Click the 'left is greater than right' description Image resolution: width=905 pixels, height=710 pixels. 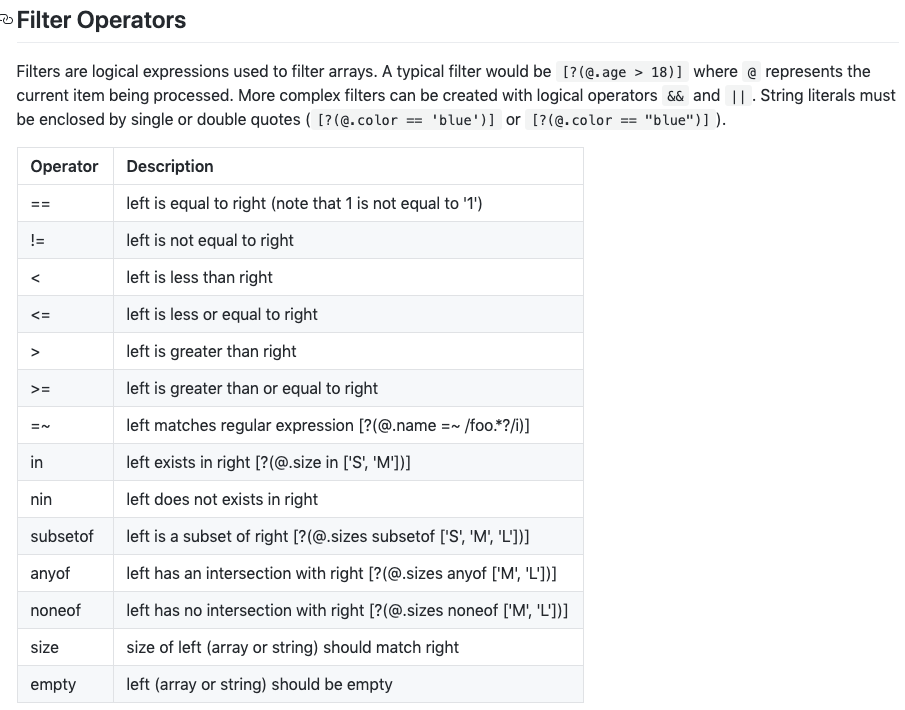click(x=211, y=352)
